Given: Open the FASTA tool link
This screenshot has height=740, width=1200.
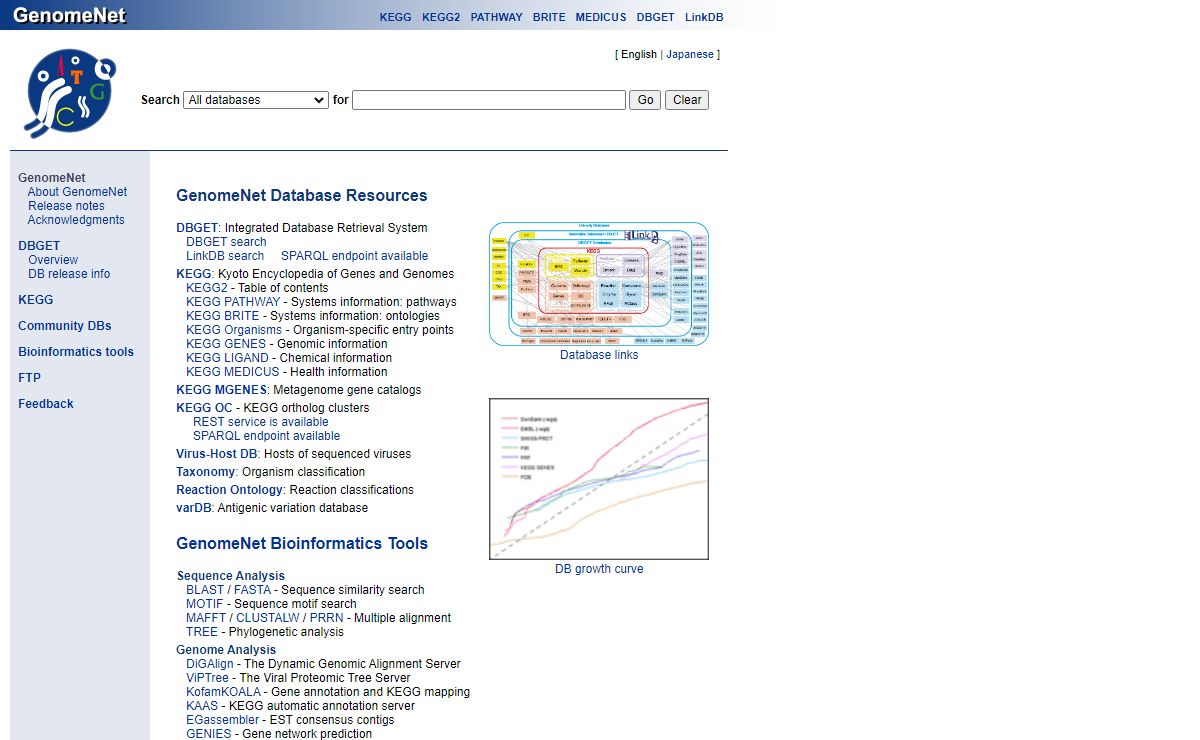Looking at the screenshot, I should (x=252, y=590).
